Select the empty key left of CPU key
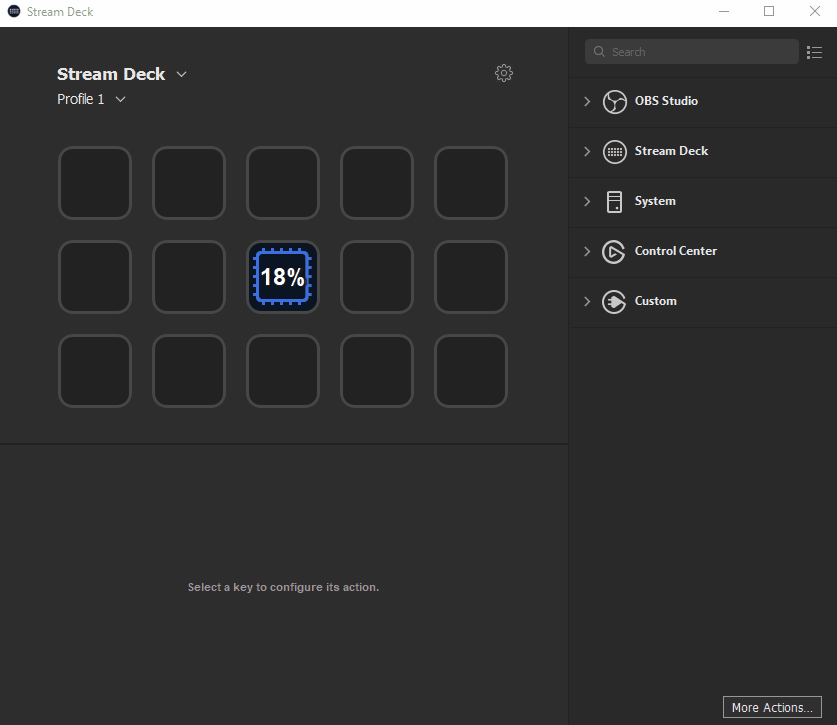The width and height of the screenshot is (837, 725). click(x=189, y=277)
